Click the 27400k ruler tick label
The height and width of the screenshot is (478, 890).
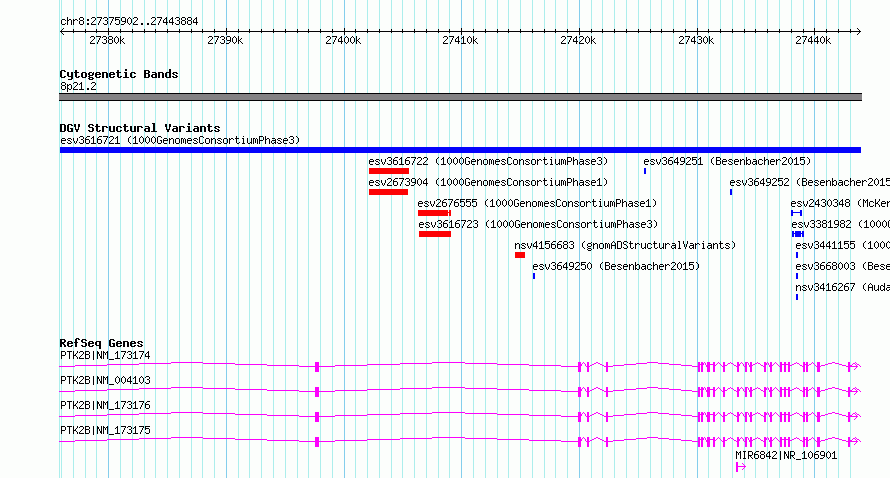343,40
